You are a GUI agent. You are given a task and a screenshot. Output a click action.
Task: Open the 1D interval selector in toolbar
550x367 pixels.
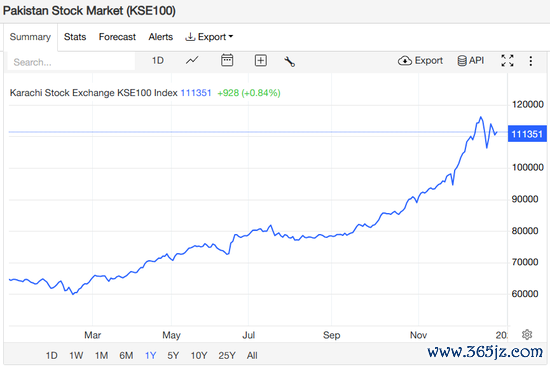click(157, 61)
